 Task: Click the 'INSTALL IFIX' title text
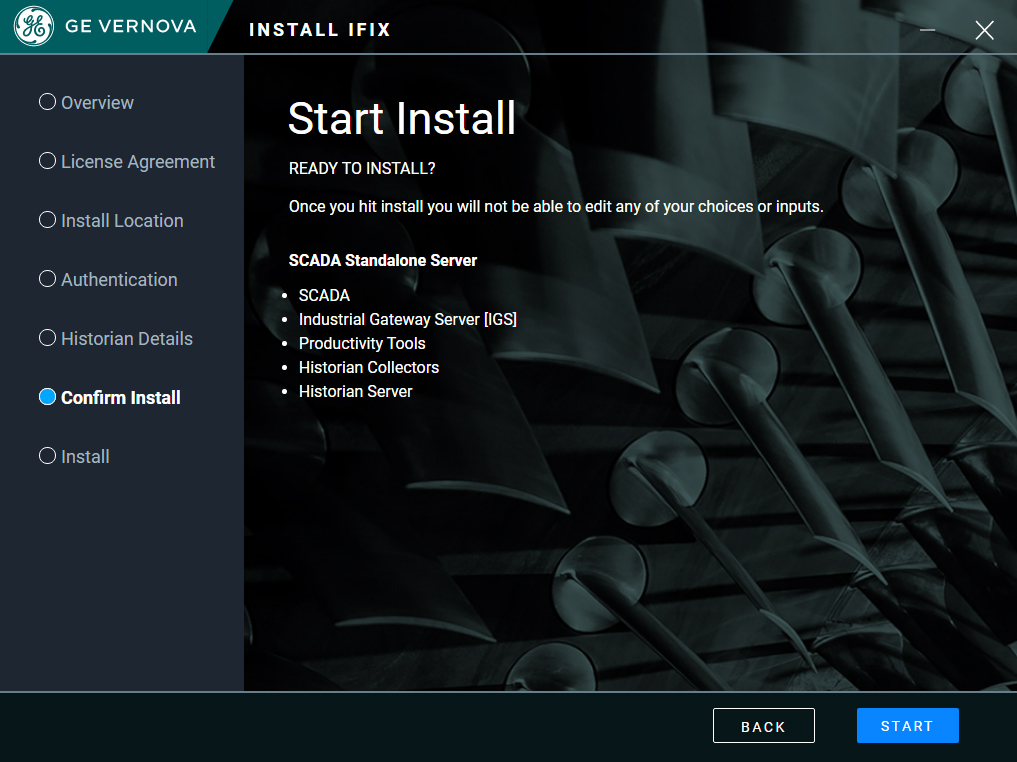point(320,30)
